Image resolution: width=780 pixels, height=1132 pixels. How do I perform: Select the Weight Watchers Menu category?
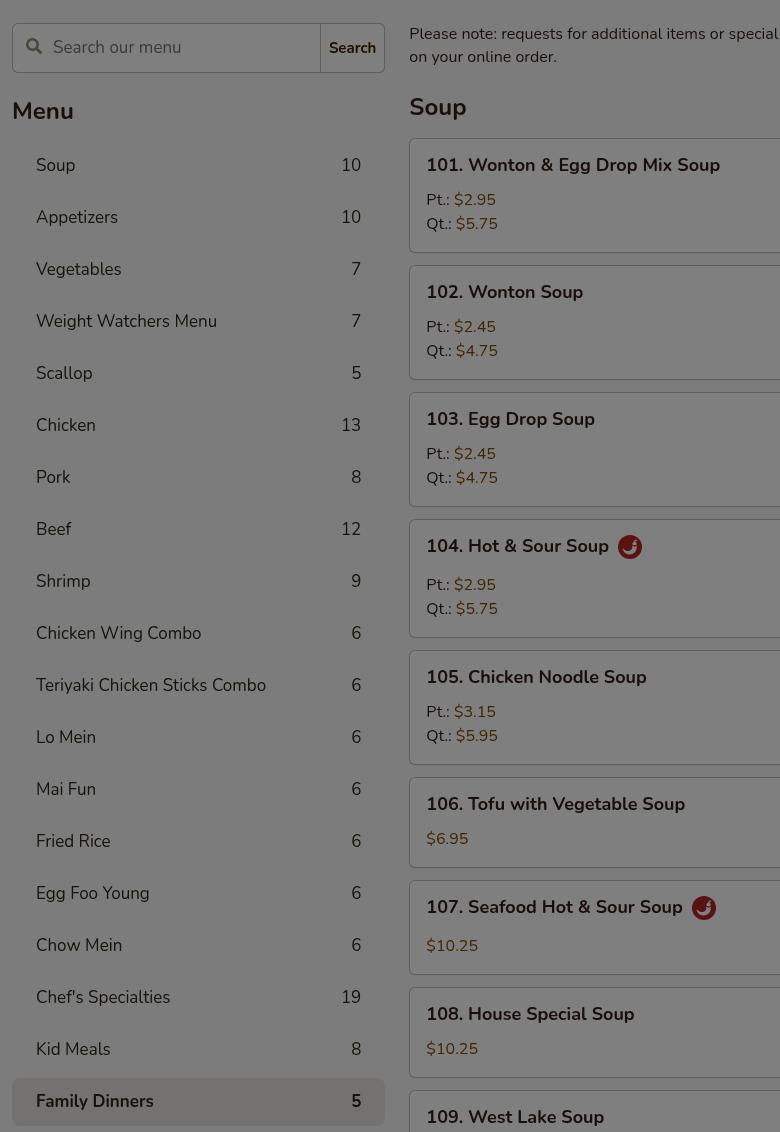[x=198, y=321]
